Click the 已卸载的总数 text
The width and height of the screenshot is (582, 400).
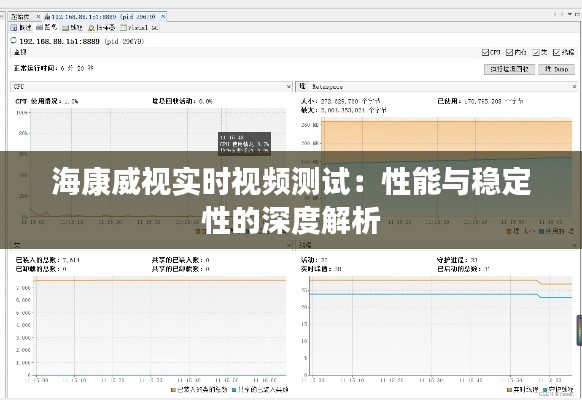pos(41,269)
